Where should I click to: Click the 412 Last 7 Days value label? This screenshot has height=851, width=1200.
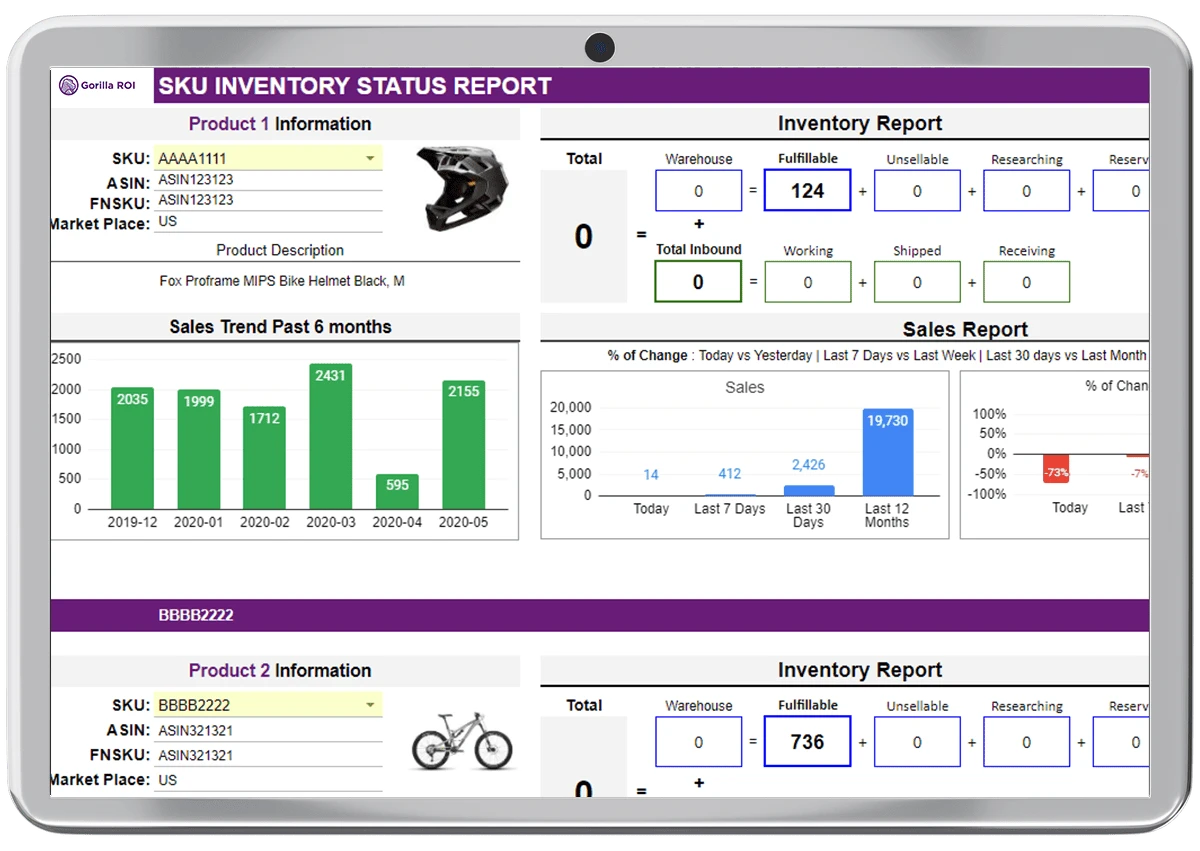point(729,474)
